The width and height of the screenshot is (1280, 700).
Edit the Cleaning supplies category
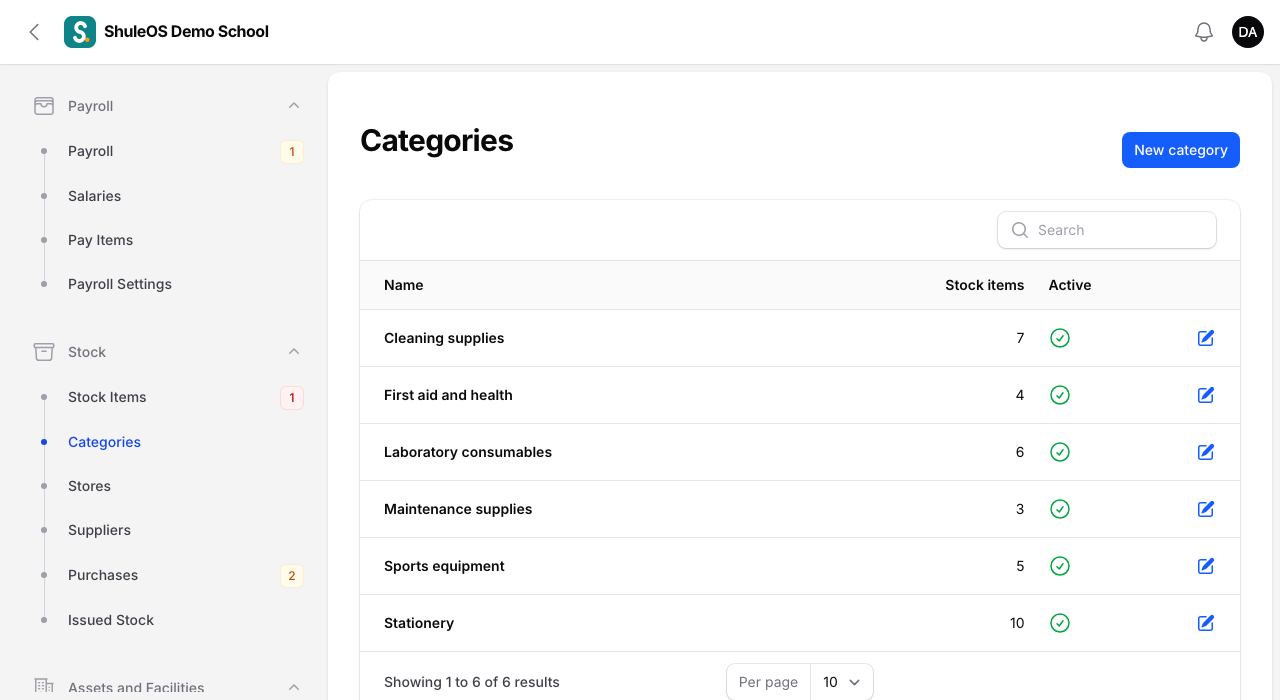coord(1206,338)
